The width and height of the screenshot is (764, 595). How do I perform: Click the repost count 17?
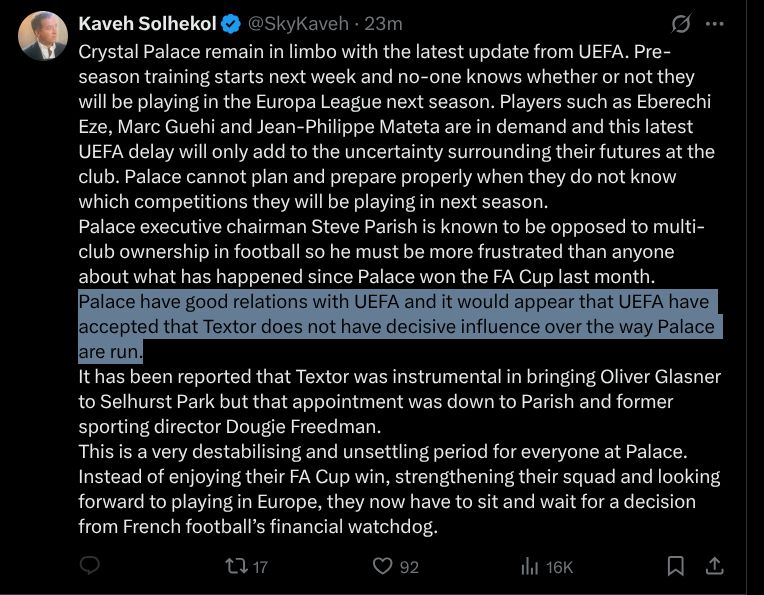point(260,567)
